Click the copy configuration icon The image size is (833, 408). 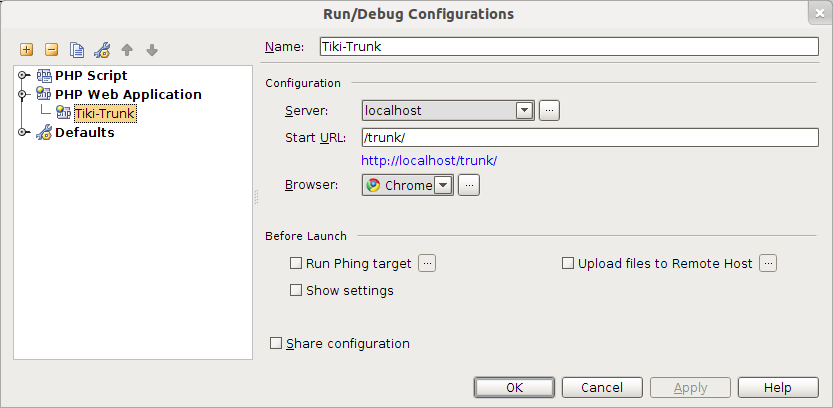click(x=77, y=50)
